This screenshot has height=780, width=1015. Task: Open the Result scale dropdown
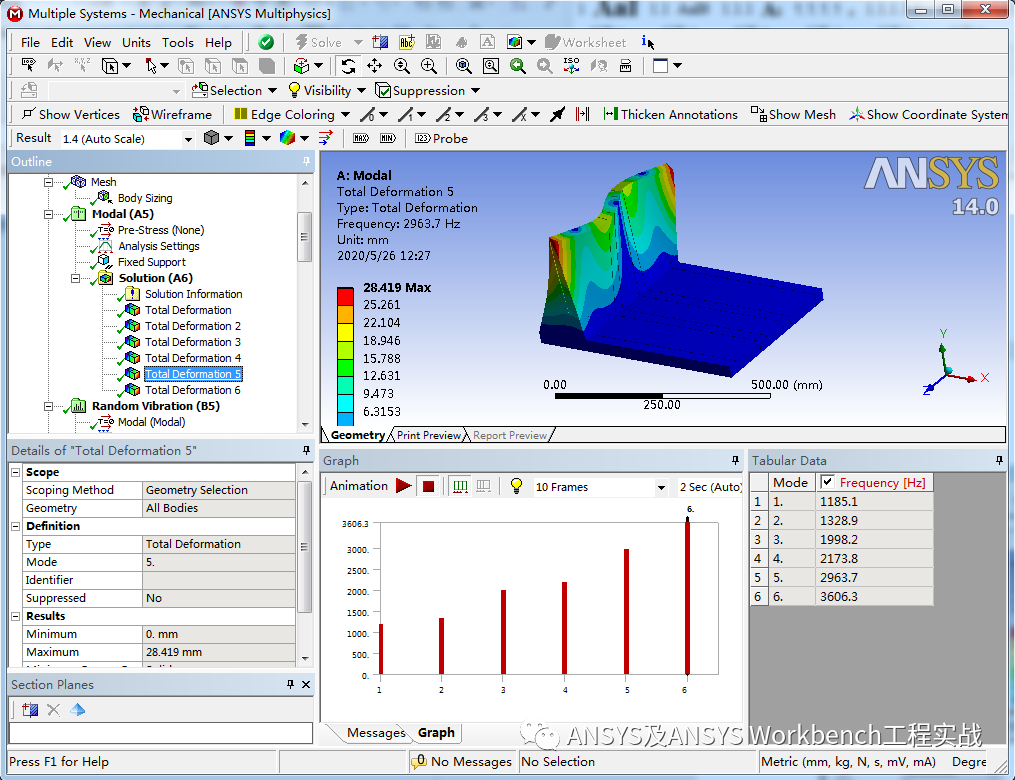[188, 139]
